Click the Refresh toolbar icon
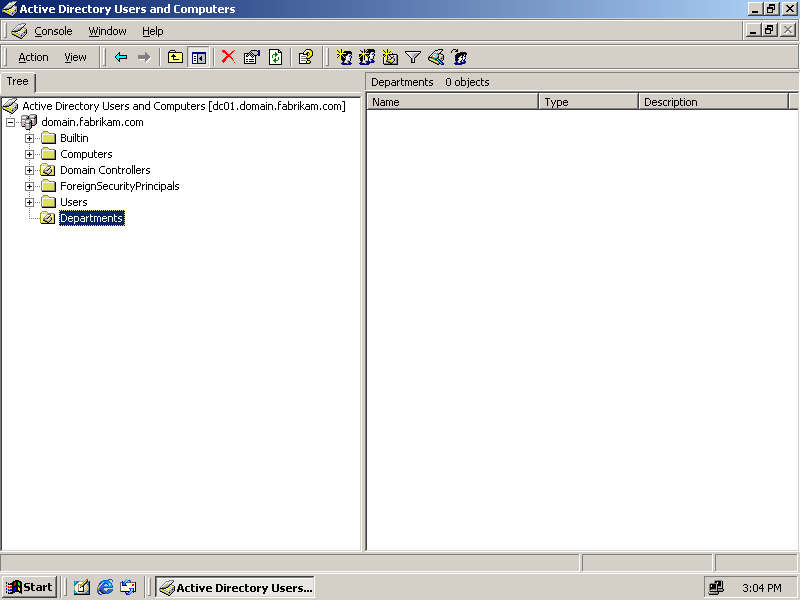Image resolution: width=800 pixels, height=600 pixels. 275,57
